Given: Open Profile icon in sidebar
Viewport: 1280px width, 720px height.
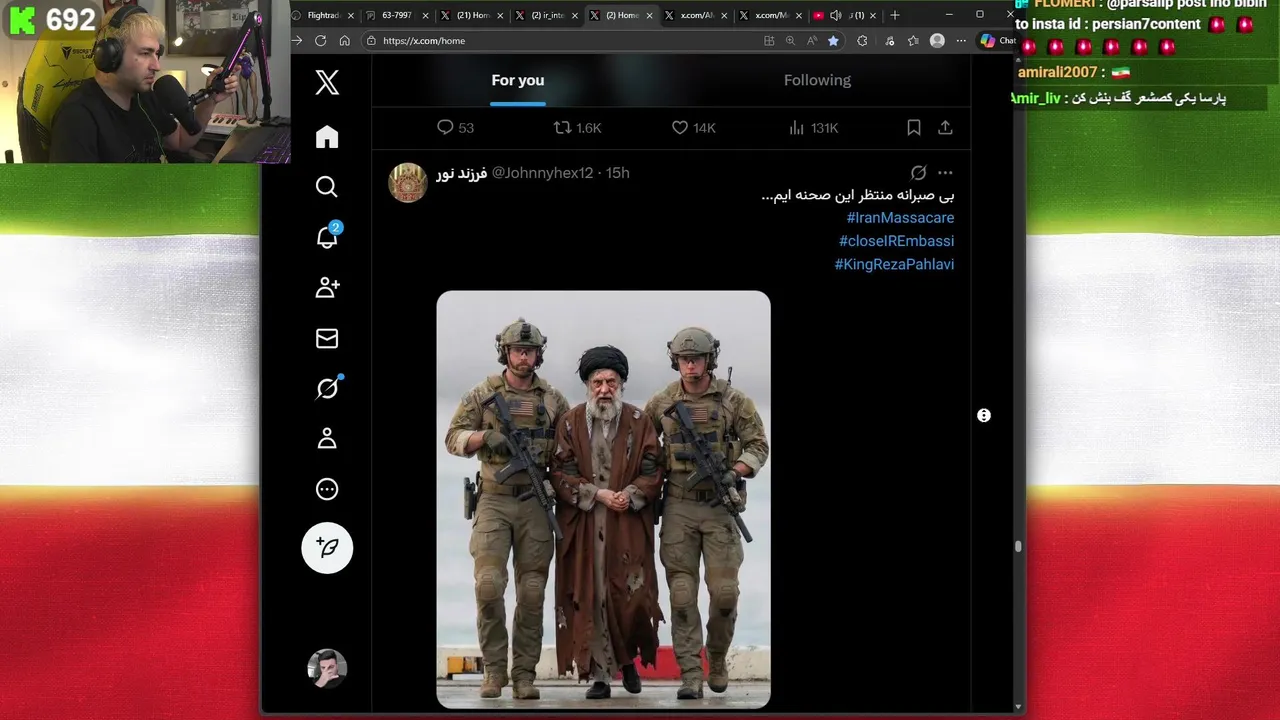Looking at the screenshot, I should coord(327,439).
